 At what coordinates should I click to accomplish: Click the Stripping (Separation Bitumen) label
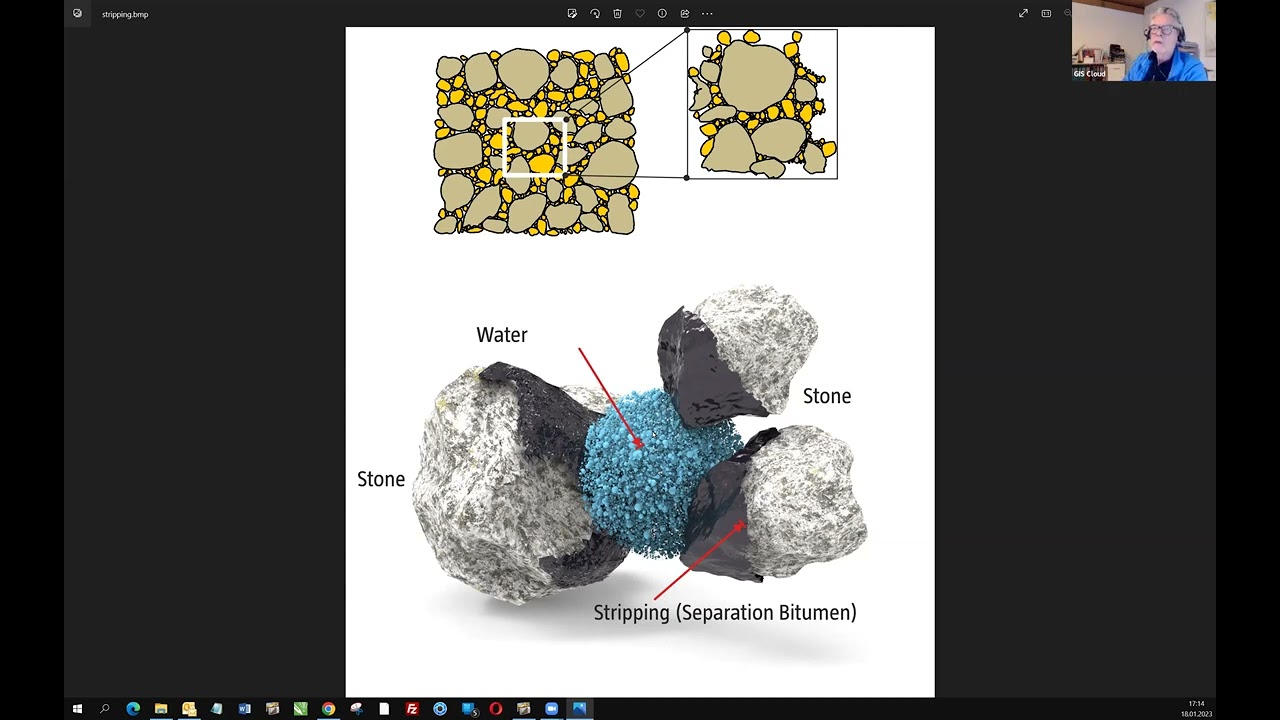pos(725,613)
